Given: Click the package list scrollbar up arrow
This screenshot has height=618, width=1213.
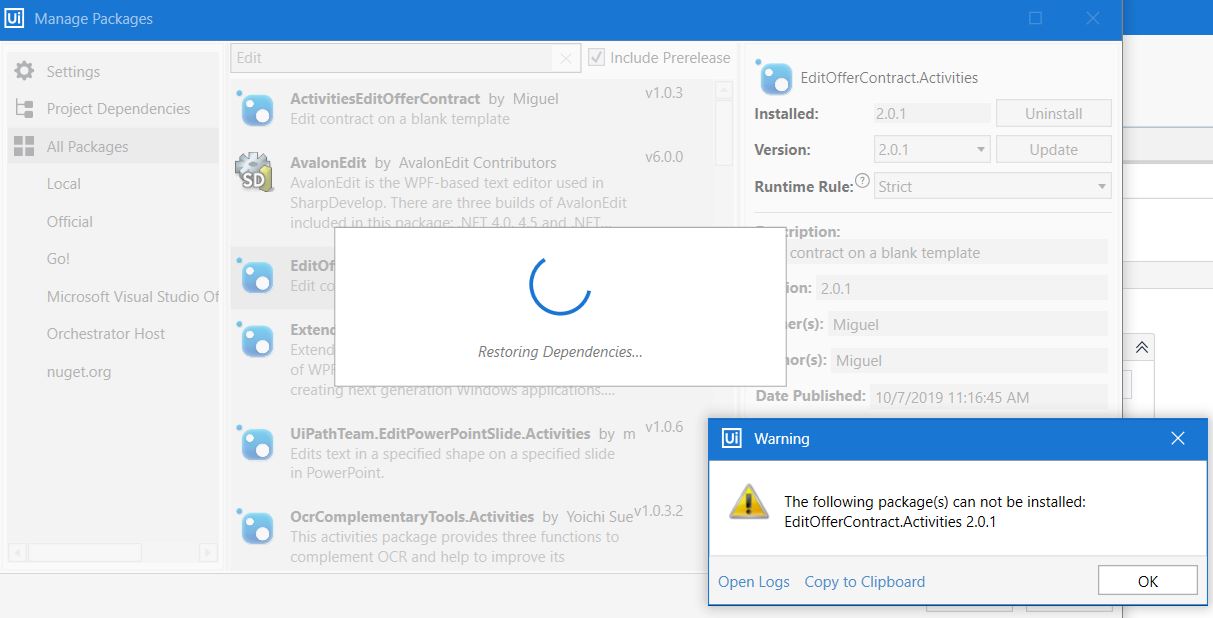Looking at the screenshot, I should pyautogui.click(x=726, y=92).
